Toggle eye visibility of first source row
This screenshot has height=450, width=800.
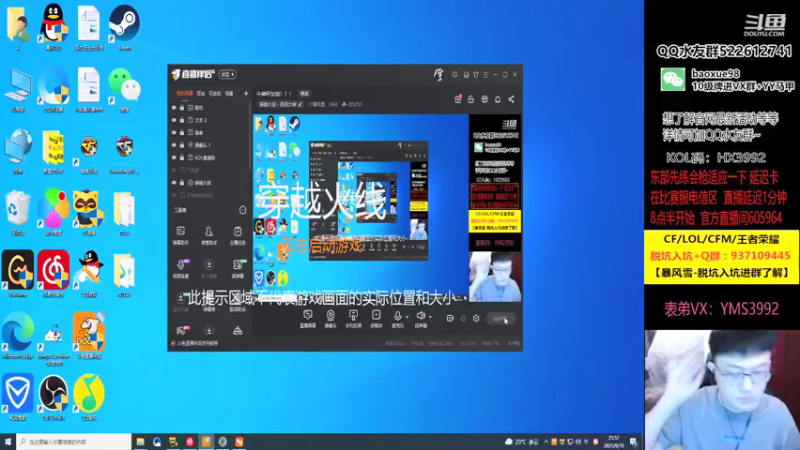point(174,108)
